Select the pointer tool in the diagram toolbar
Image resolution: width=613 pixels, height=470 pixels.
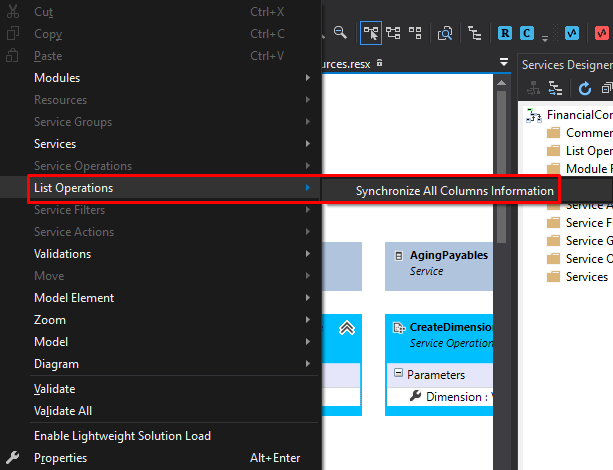tap(371, 33)
